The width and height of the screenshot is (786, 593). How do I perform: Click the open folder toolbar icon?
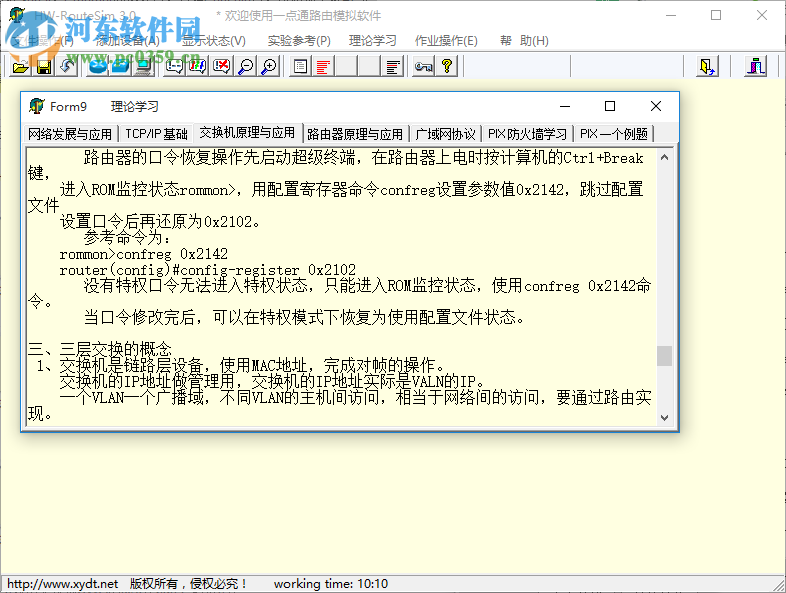(20, 66)
